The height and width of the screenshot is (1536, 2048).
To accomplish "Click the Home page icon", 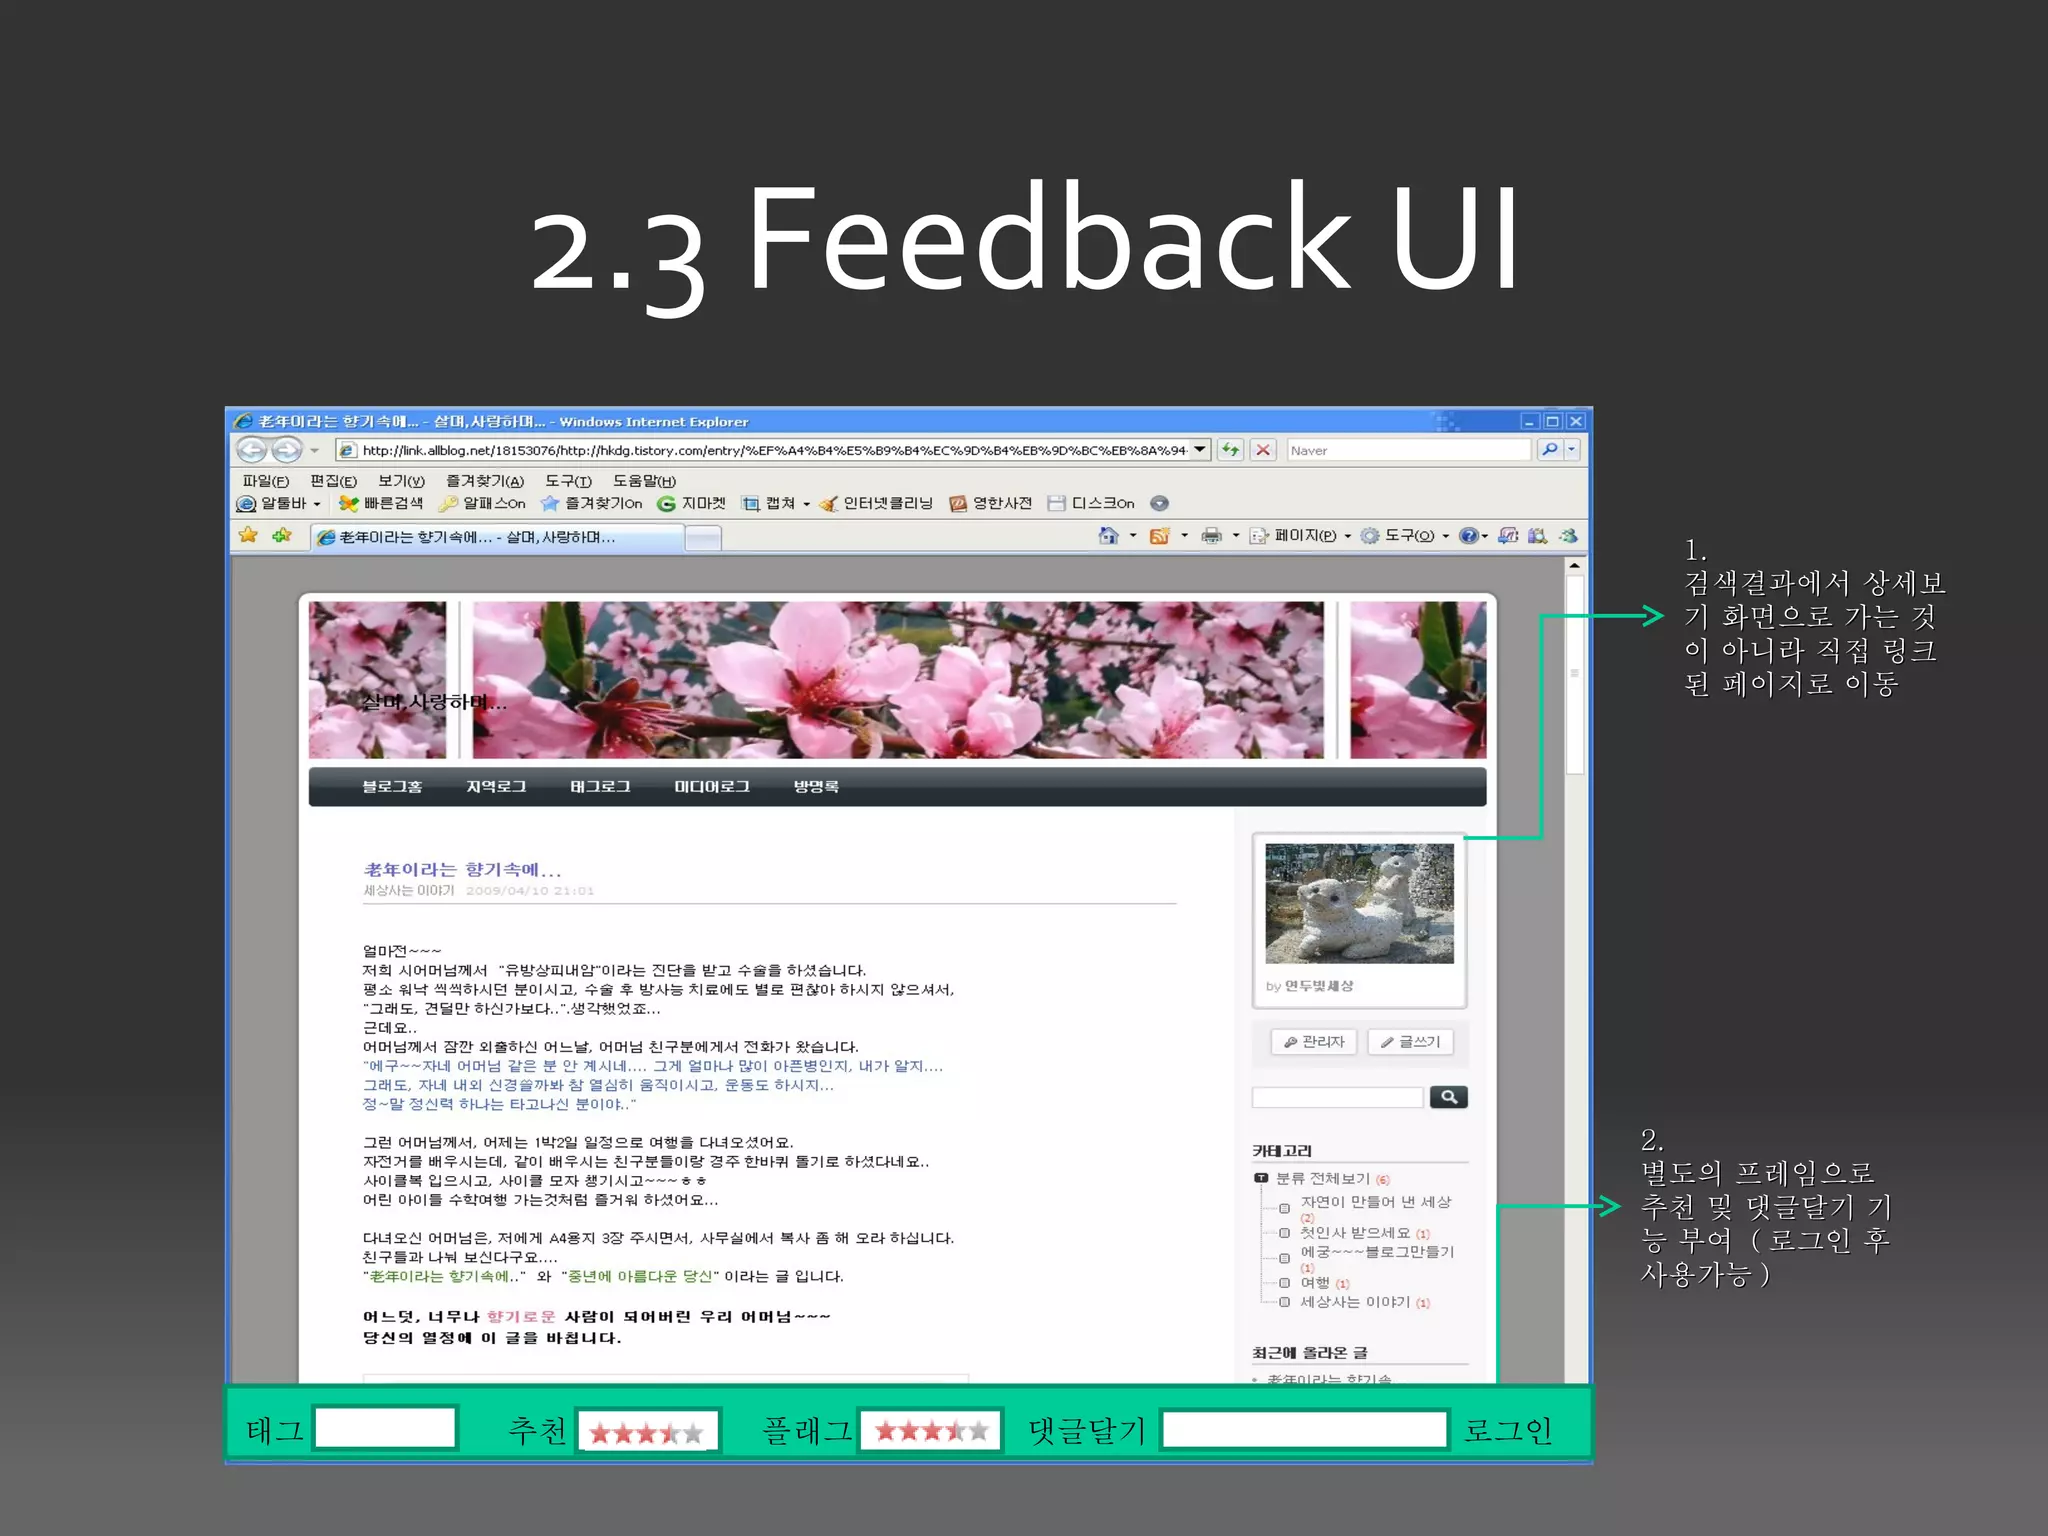I will (1108, 536).
